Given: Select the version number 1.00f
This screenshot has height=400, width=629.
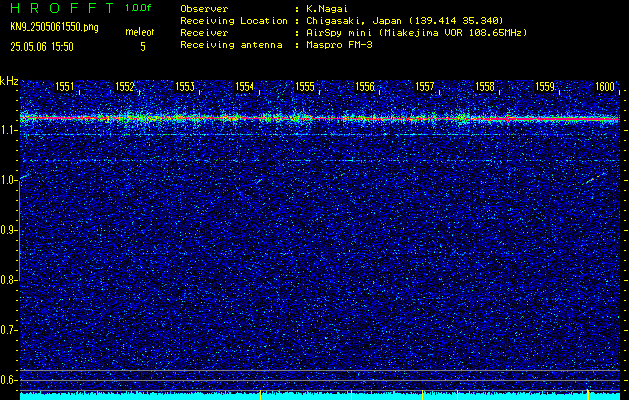Looking at the screenshot, I should [138, 8].
